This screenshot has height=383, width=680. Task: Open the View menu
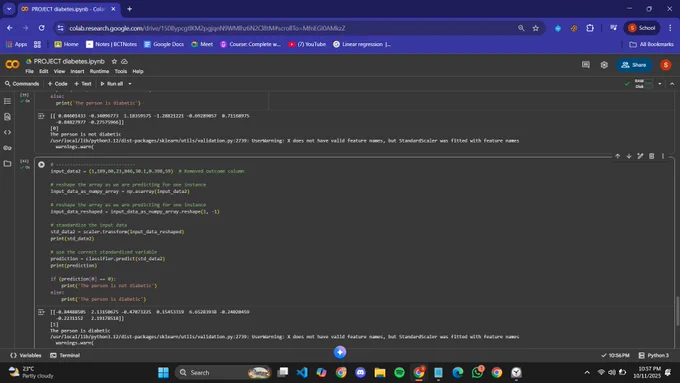pos(59,72)
